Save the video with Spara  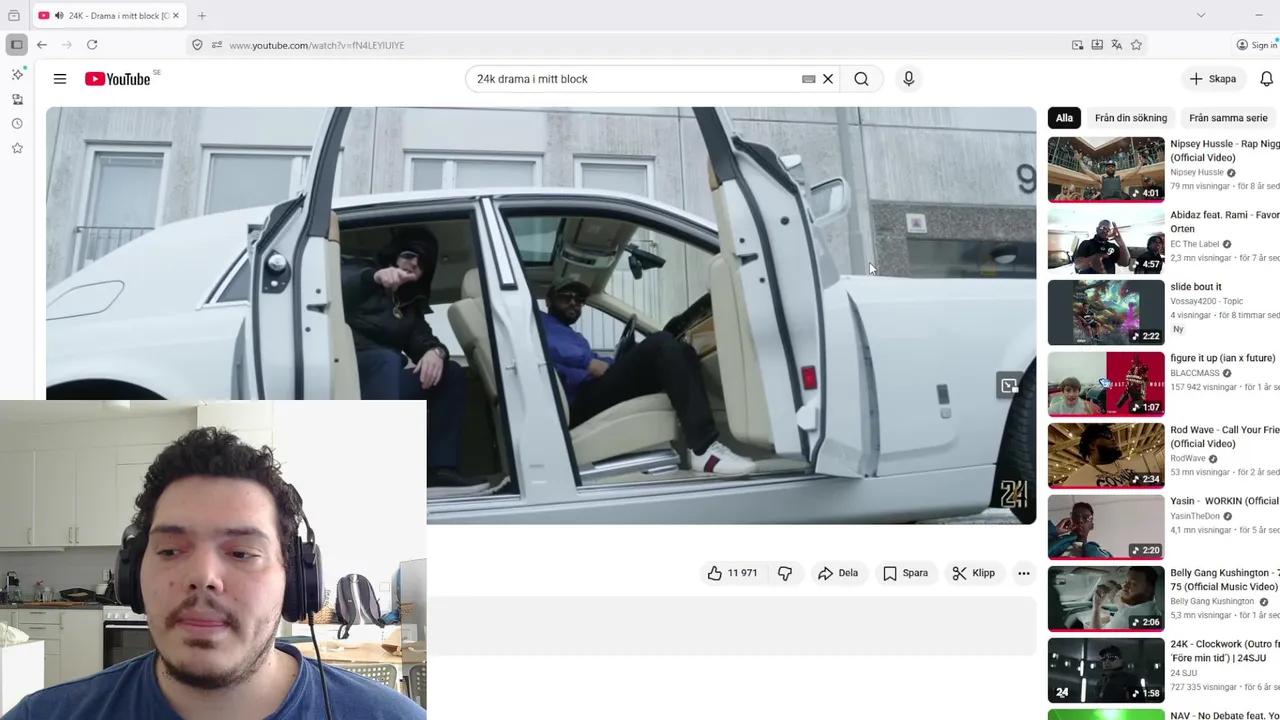(905, 573)
